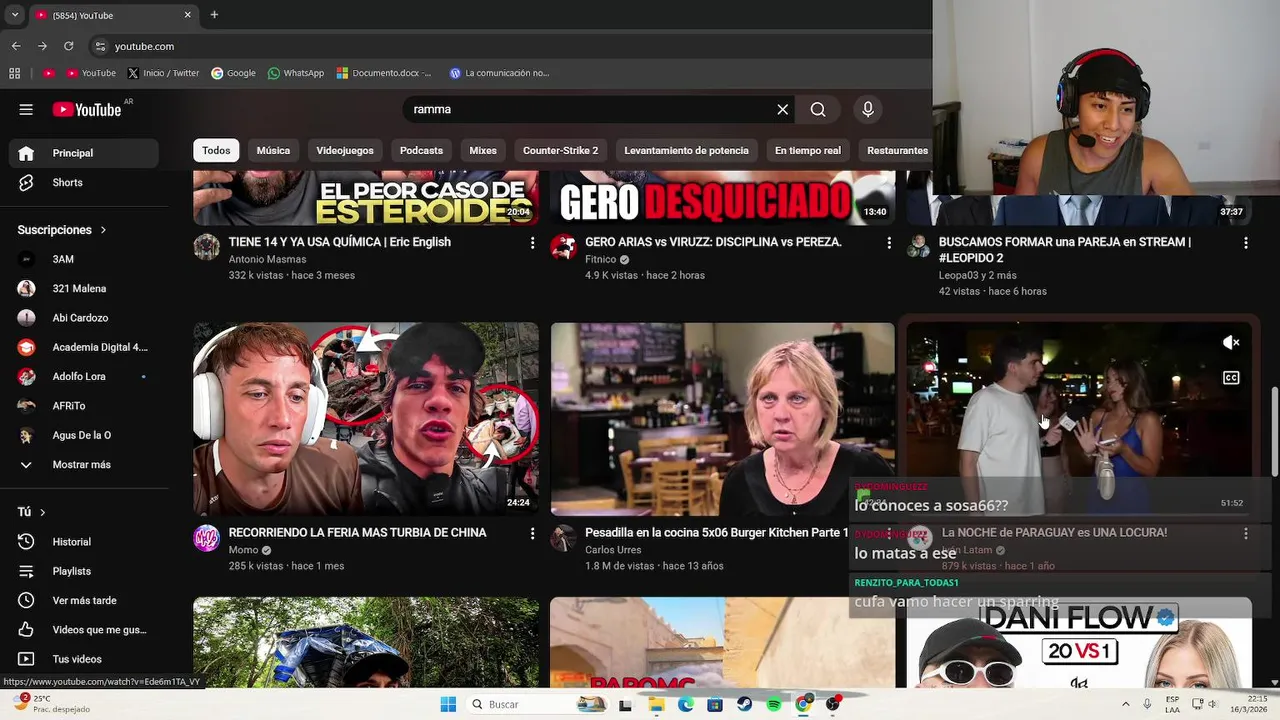
Task: Select the Mixes filter chip
Action: coord(483,151)
